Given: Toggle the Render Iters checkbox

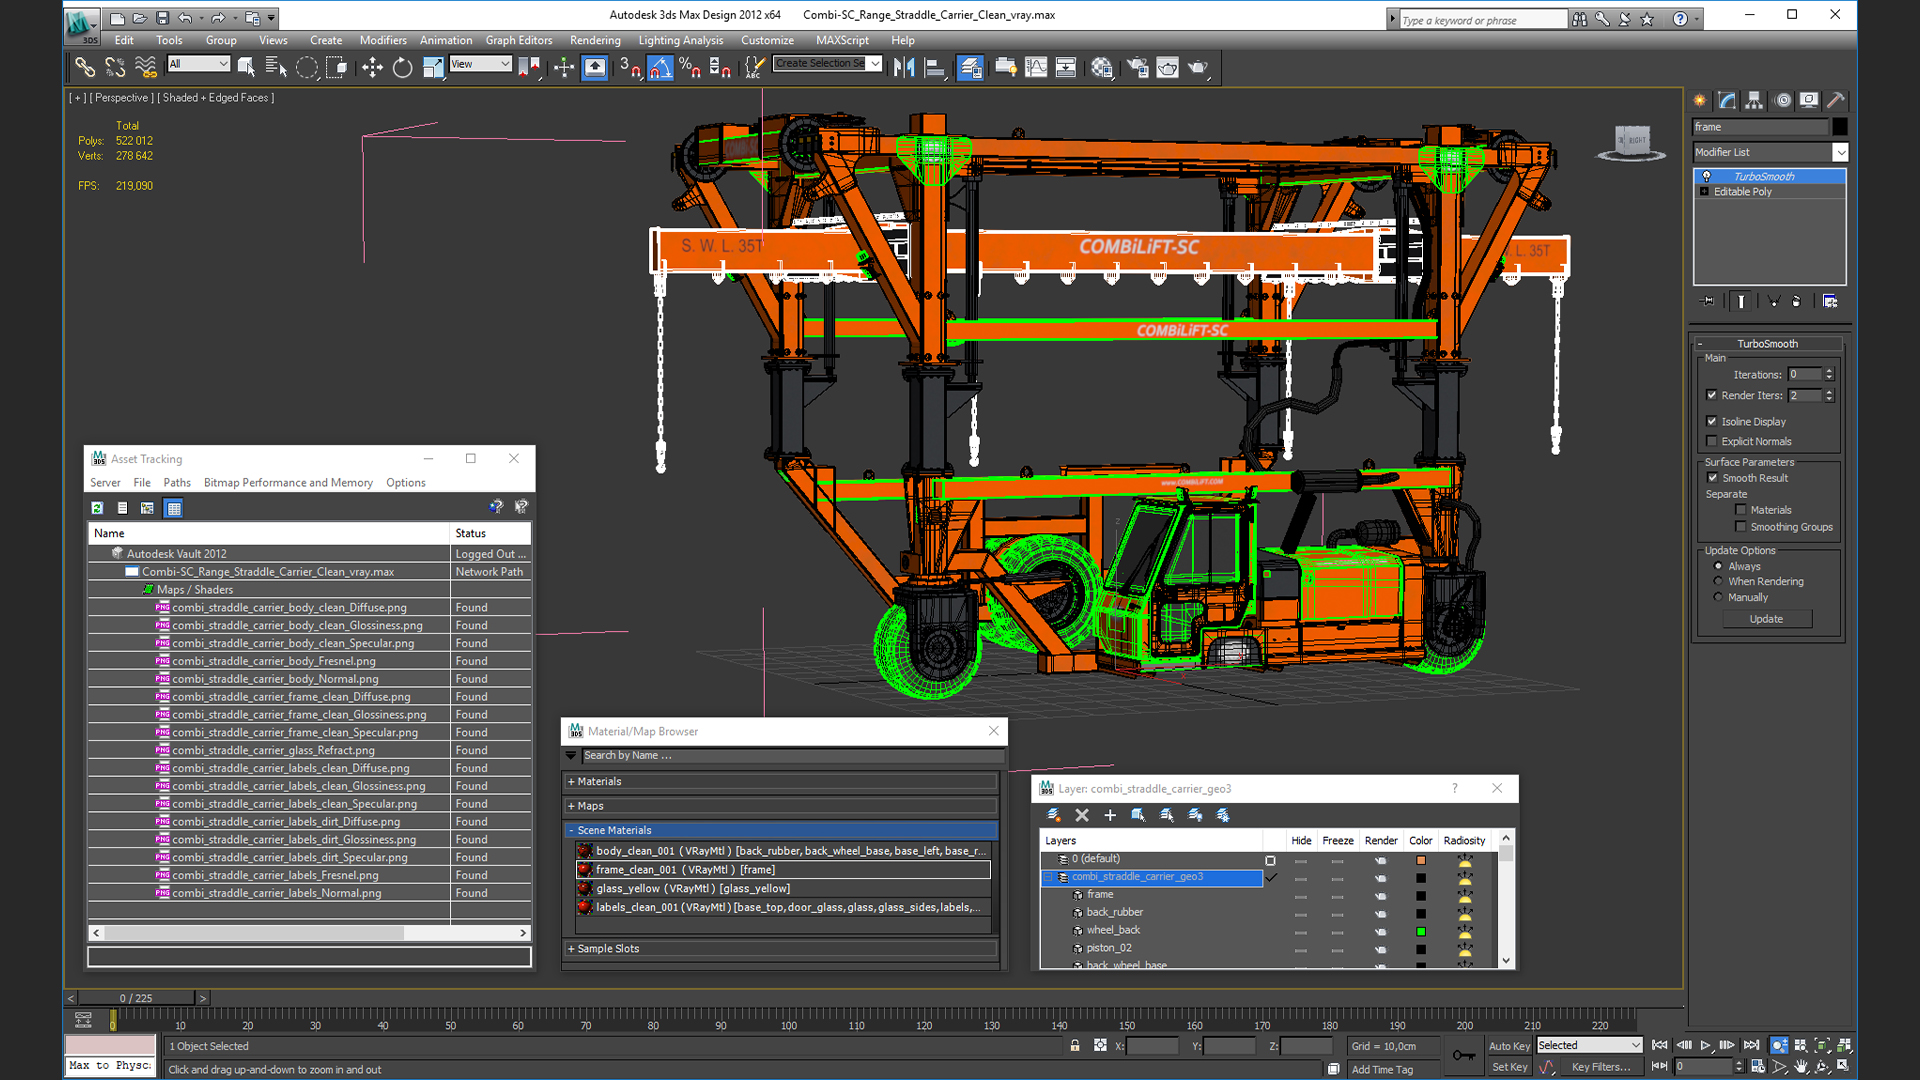Looking at the screenshot, I should click(x=1712, y=395).
